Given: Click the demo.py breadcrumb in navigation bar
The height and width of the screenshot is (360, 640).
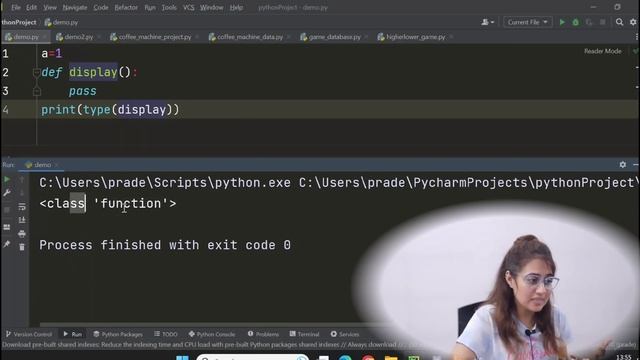Looking at the screenshot, I should (61, 22).
